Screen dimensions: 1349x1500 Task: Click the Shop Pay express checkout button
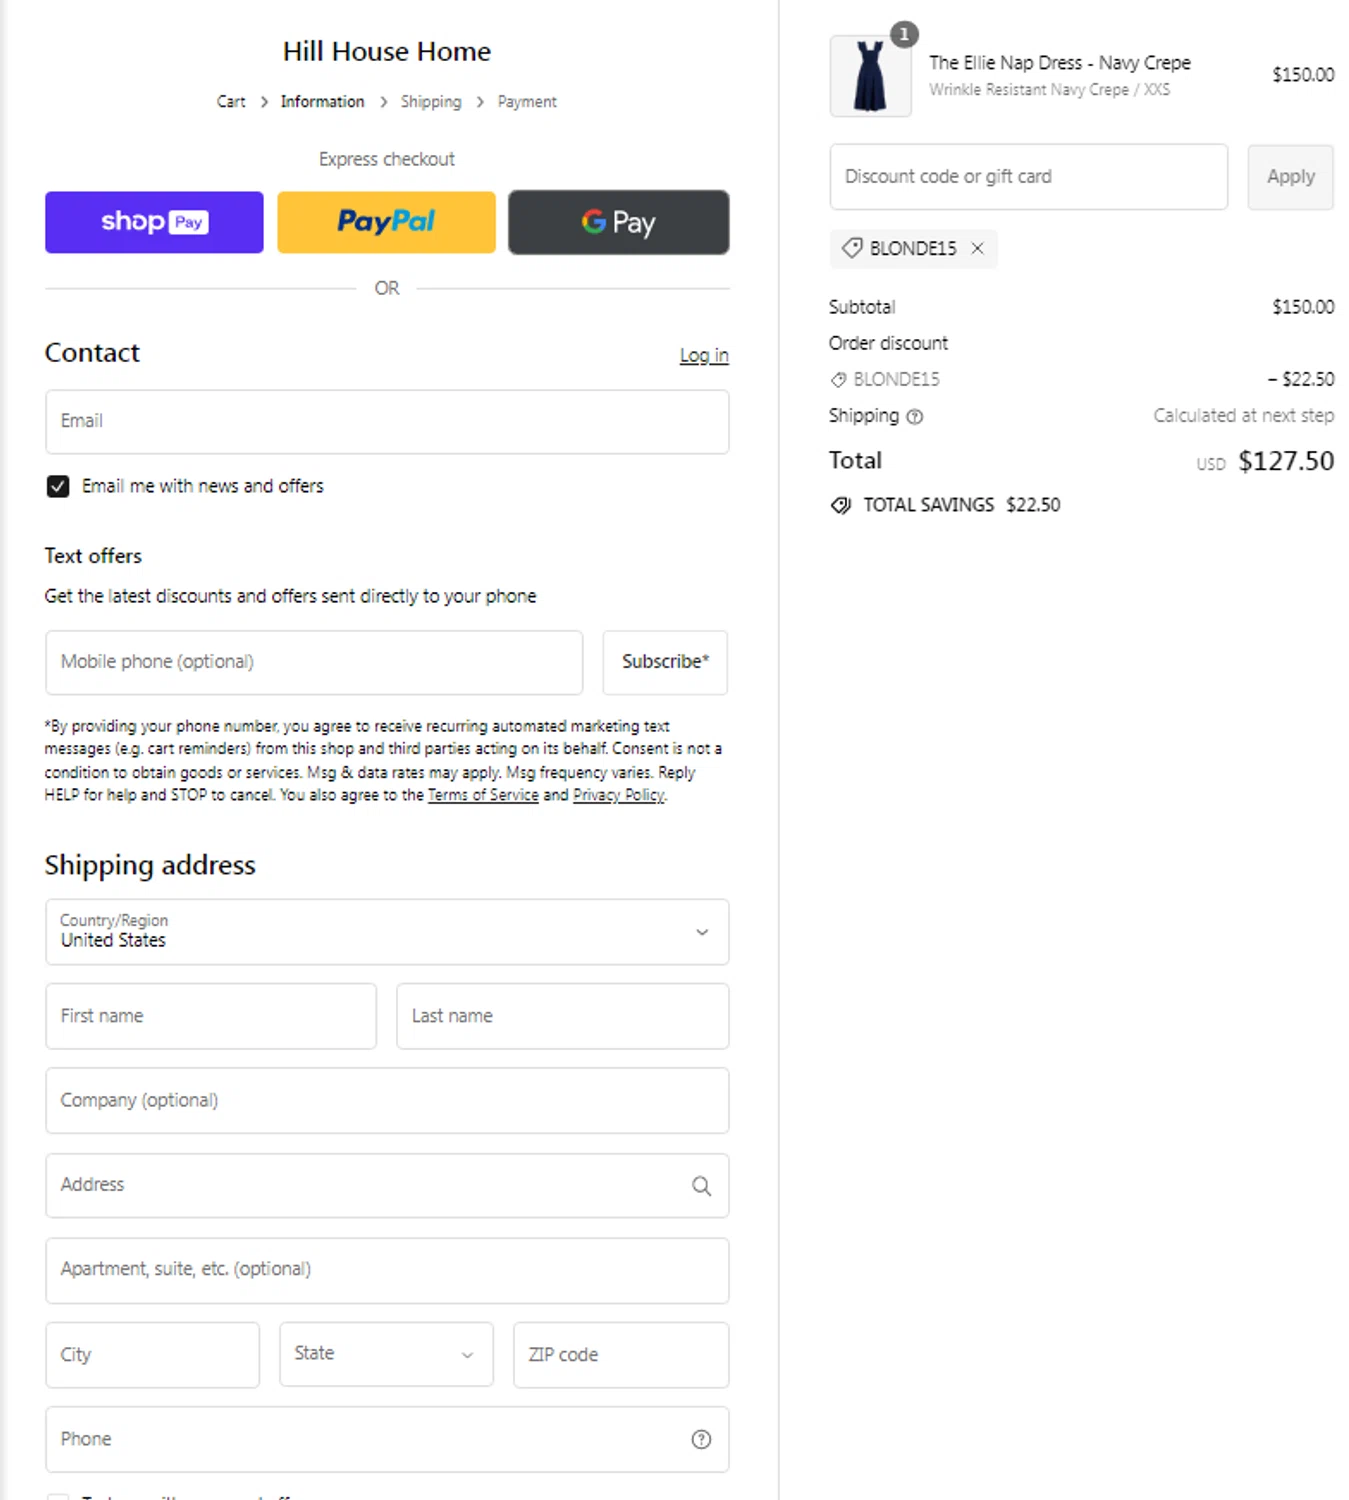154,222
